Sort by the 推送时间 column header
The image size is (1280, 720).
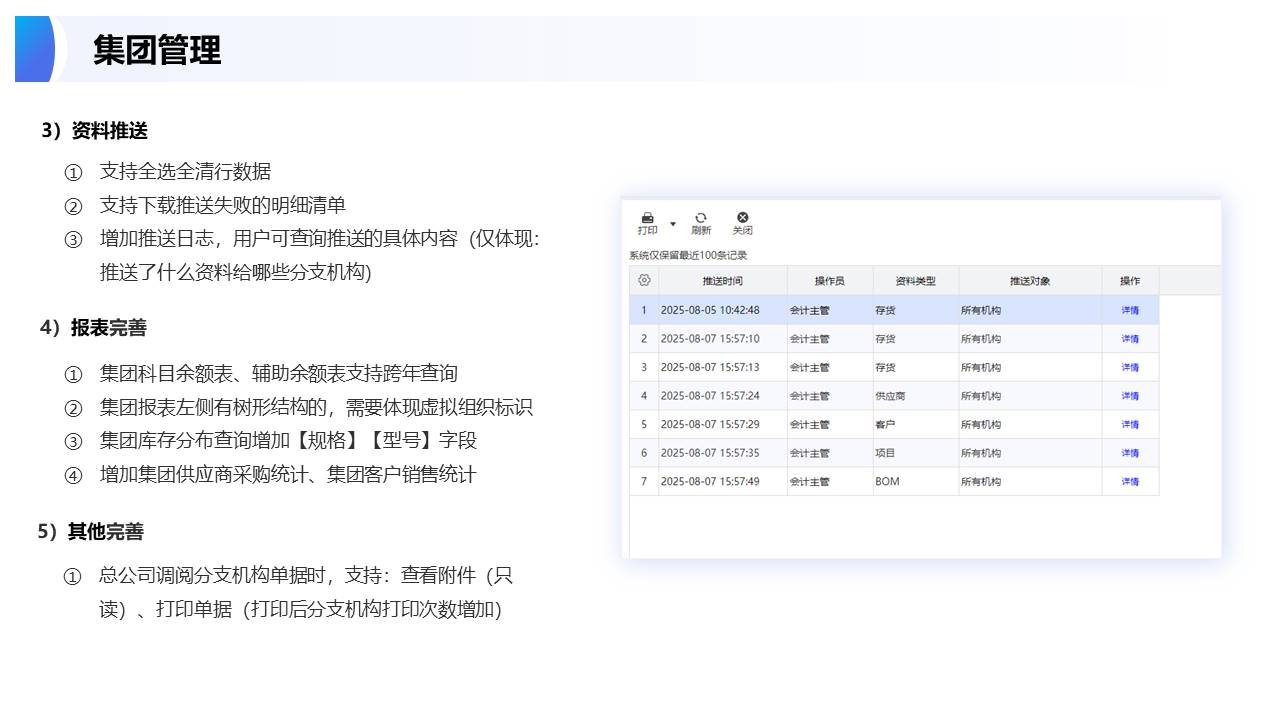click(722, 281)
